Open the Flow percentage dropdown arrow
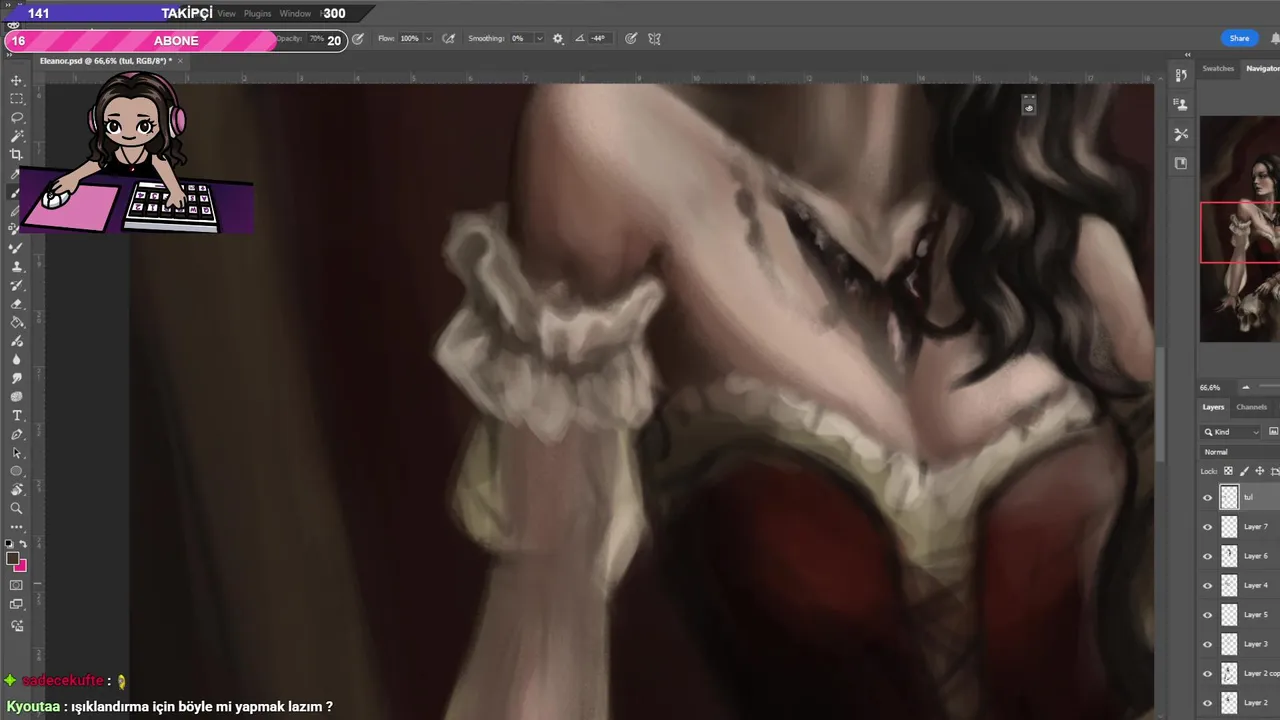Image resolution: width=1280 pixels, height=720 pixels. click(429, 39)
